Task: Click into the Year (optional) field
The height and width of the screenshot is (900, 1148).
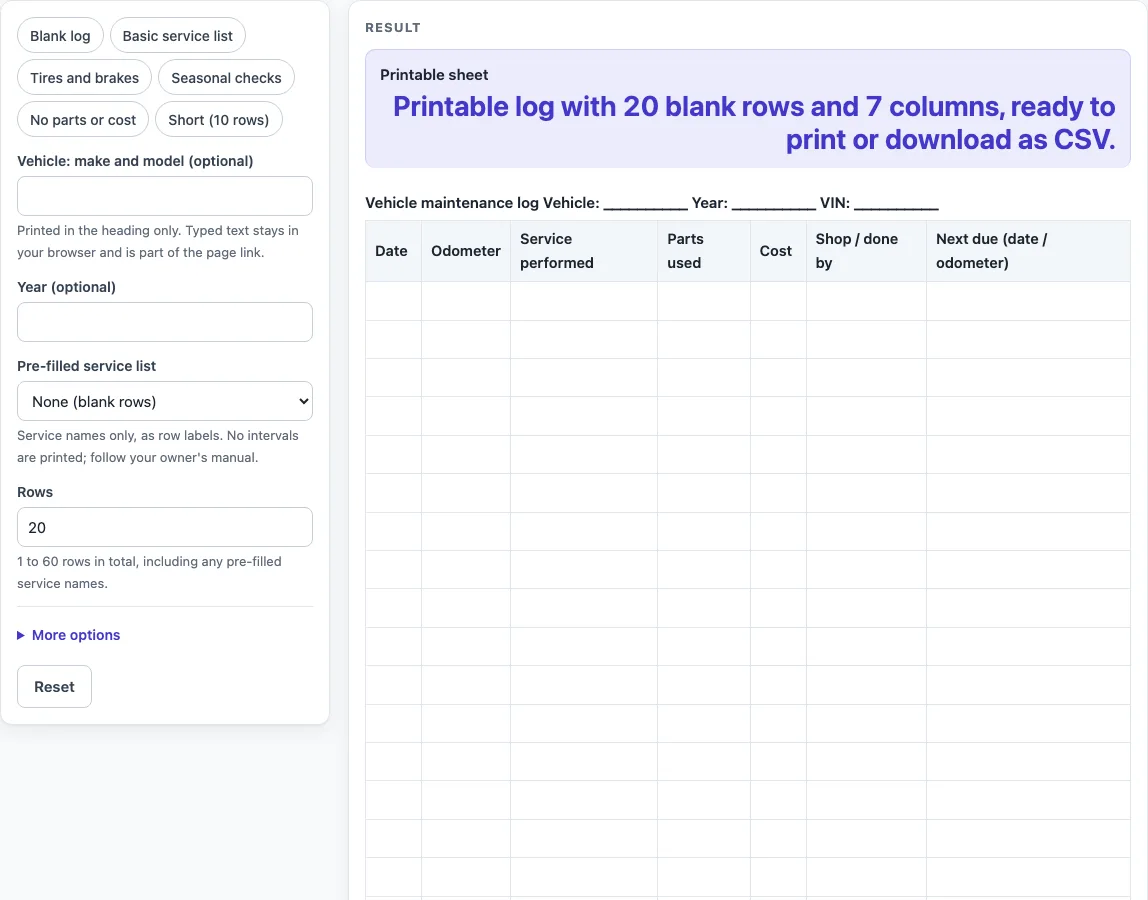Action: 165,321
